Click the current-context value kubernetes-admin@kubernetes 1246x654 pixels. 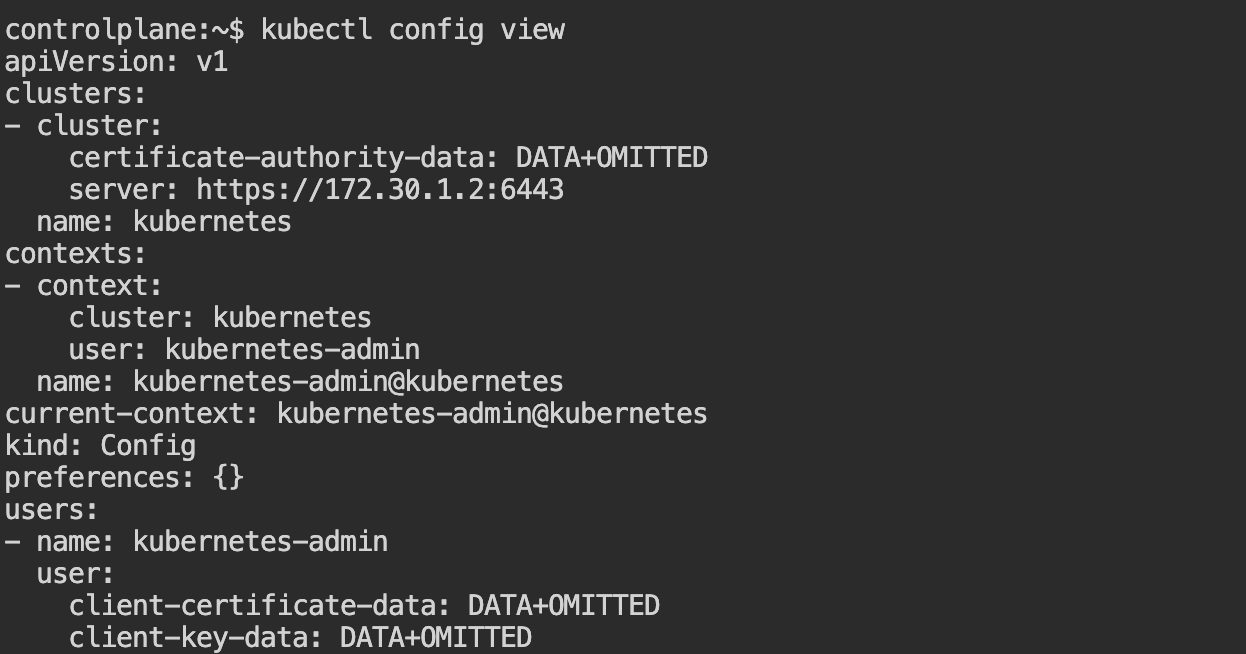pyautogui.click(x=492, y=413)
